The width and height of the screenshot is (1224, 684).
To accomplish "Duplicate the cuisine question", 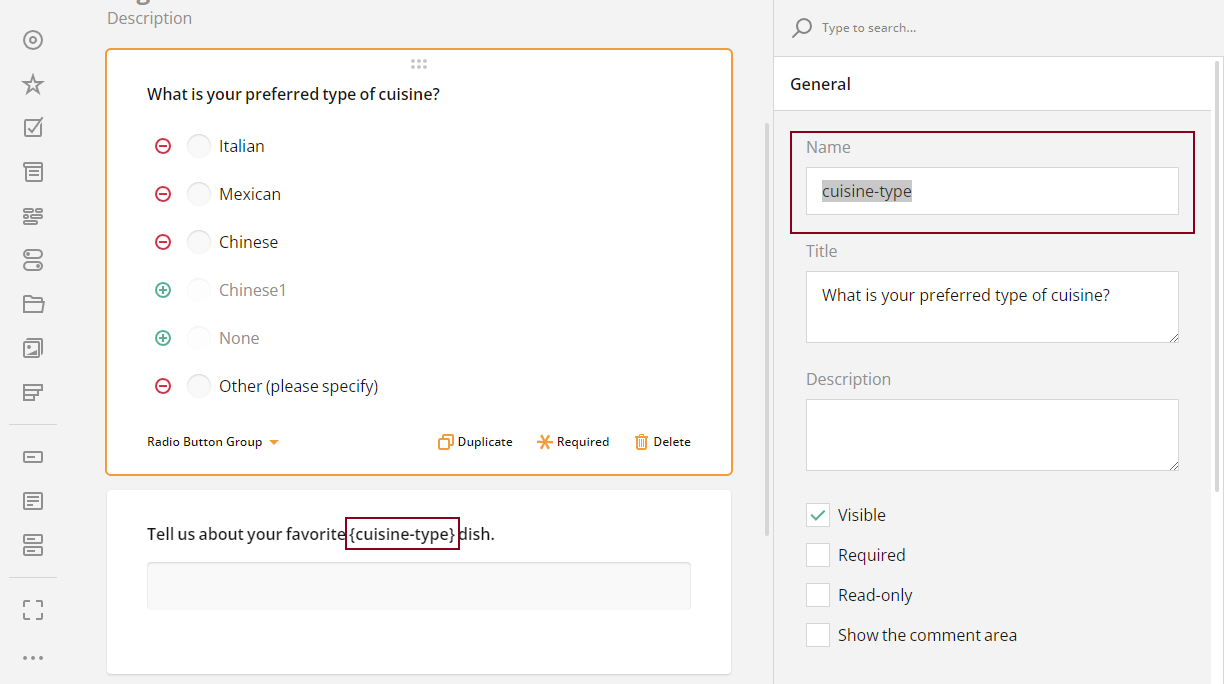I will tap(475, 441).
